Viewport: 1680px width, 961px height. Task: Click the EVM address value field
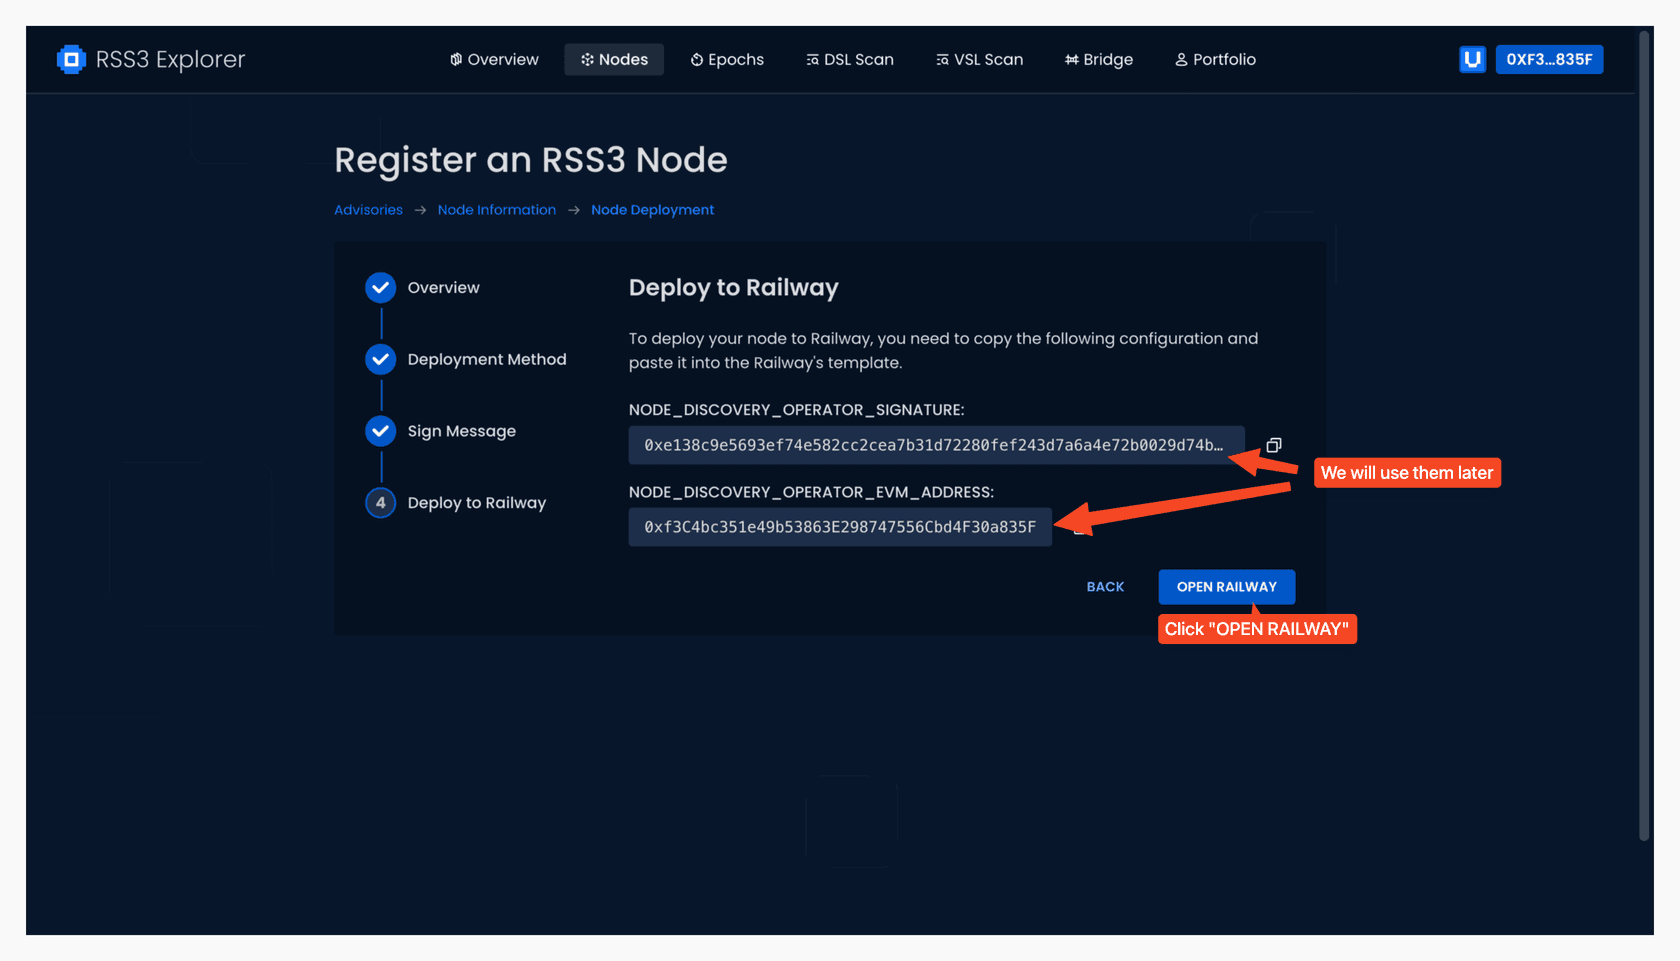tap(840, 527)
